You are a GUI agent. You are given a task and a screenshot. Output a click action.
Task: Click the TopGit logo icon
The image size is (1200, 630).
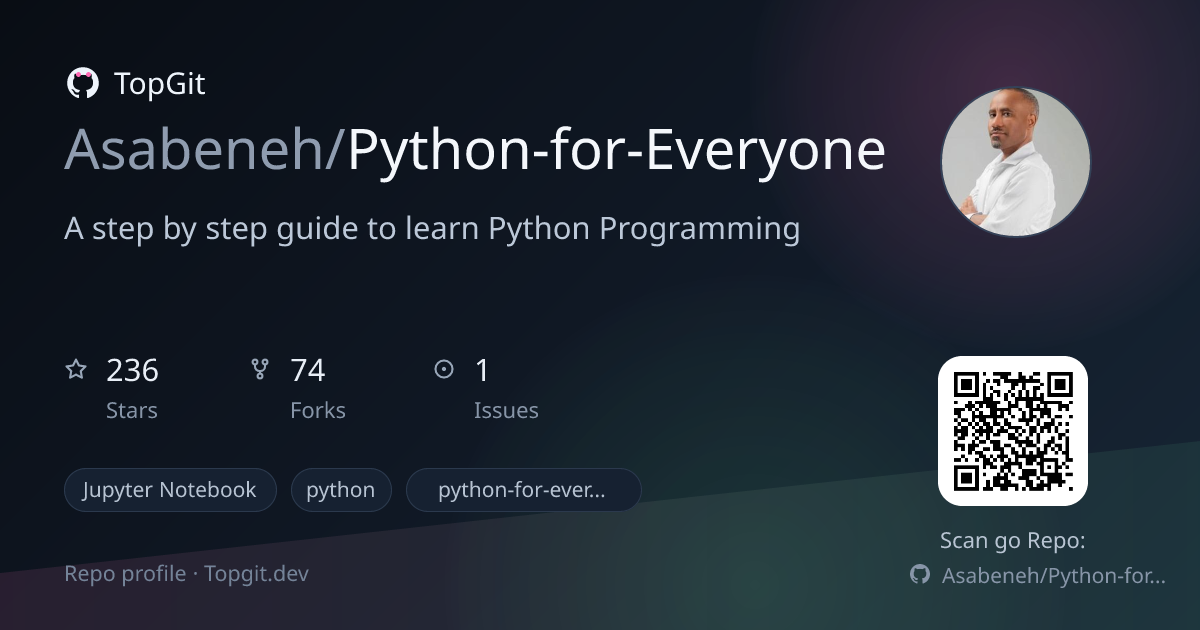82,84
